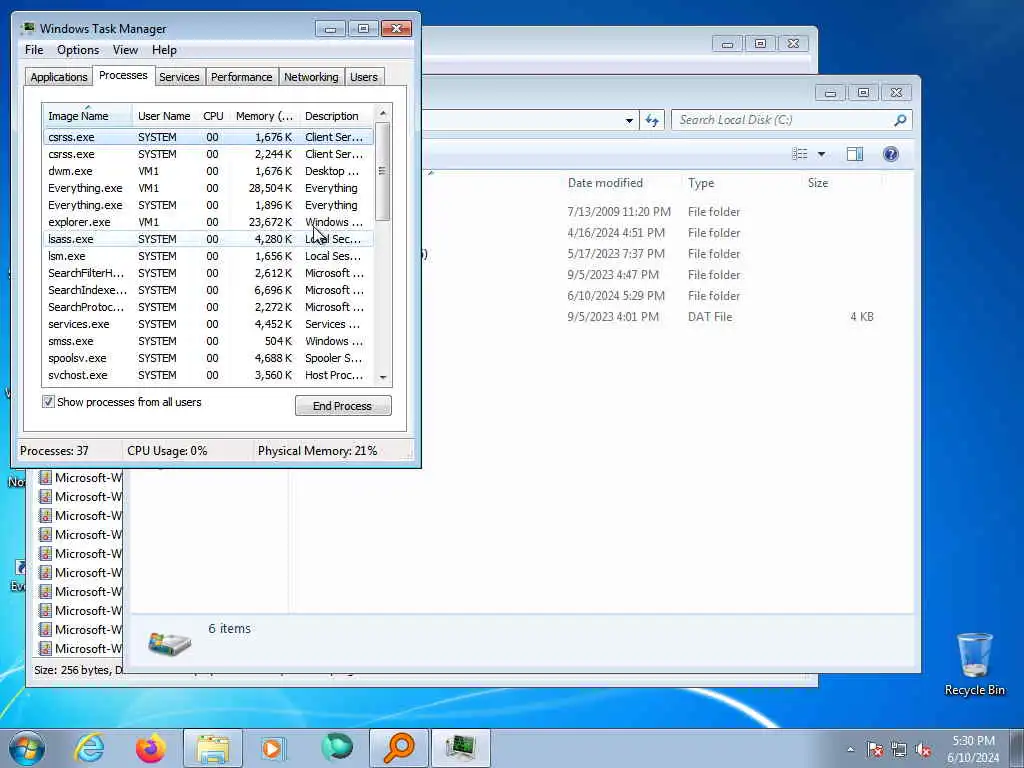Viewport: 1024px width, 768px height.
Task: Select Everything.exe run by VM1
Action: tap(208, 188)
